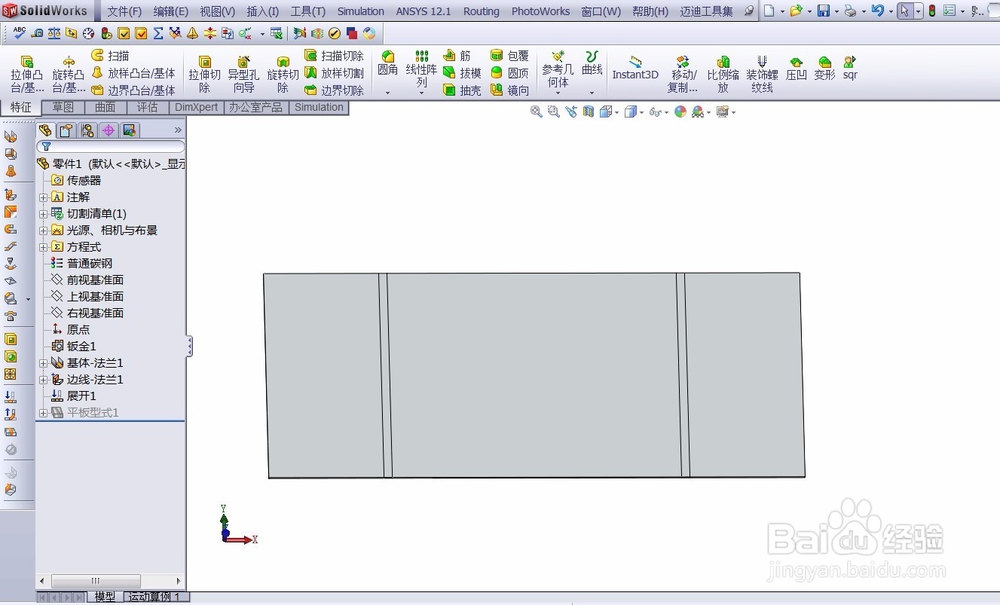Click Swept Cut (扫描切除)
1000x605 pixels.
(334, 56)
